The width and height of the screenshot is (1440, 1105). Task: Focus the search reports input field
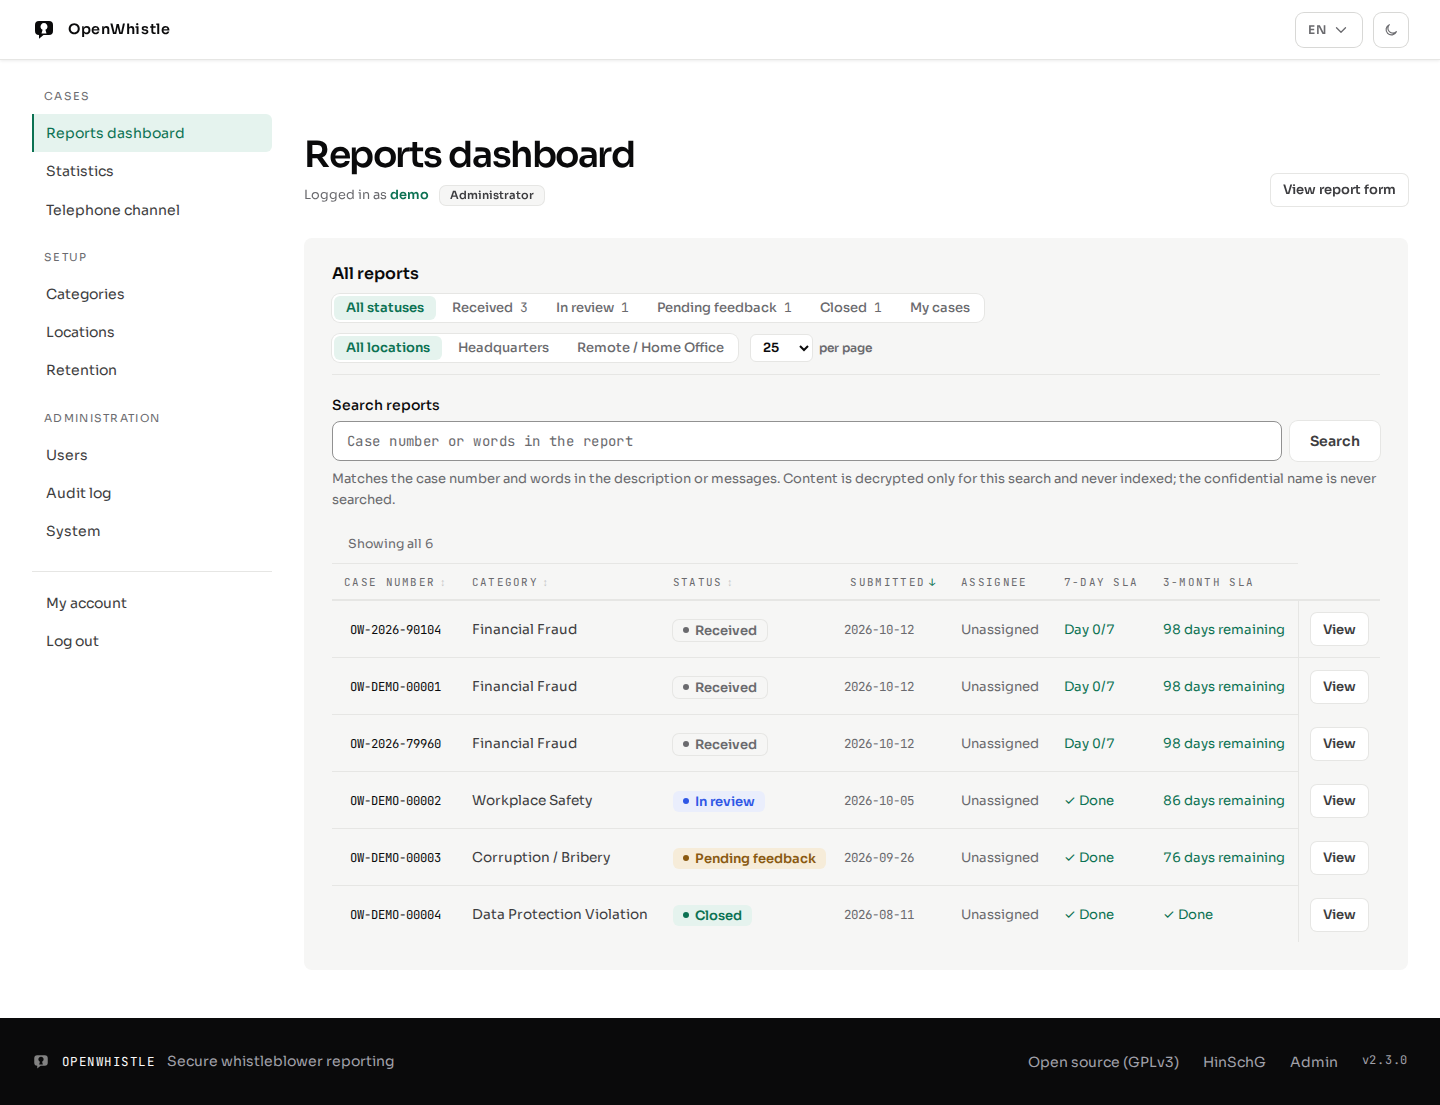[806, 441]
